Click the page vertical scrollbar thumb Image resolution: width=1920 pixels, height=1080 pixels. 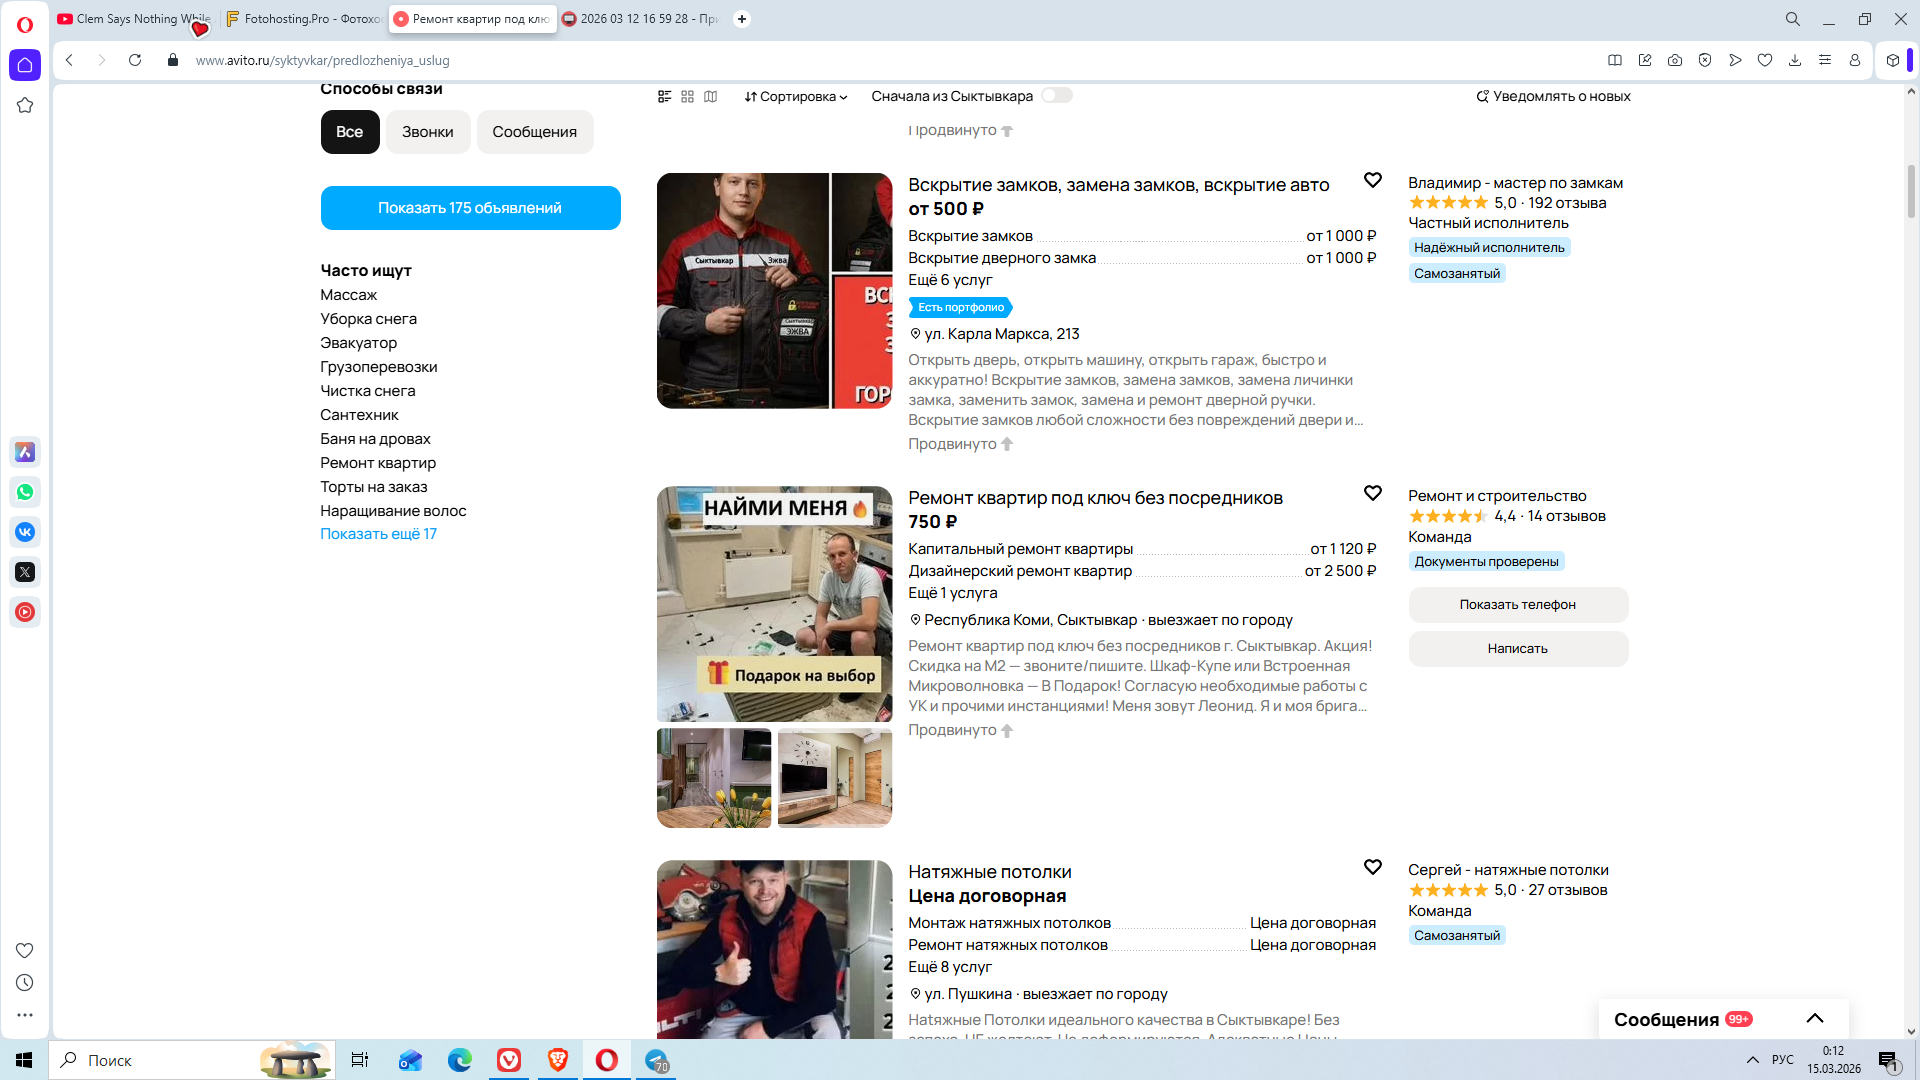coord(1911,190)
